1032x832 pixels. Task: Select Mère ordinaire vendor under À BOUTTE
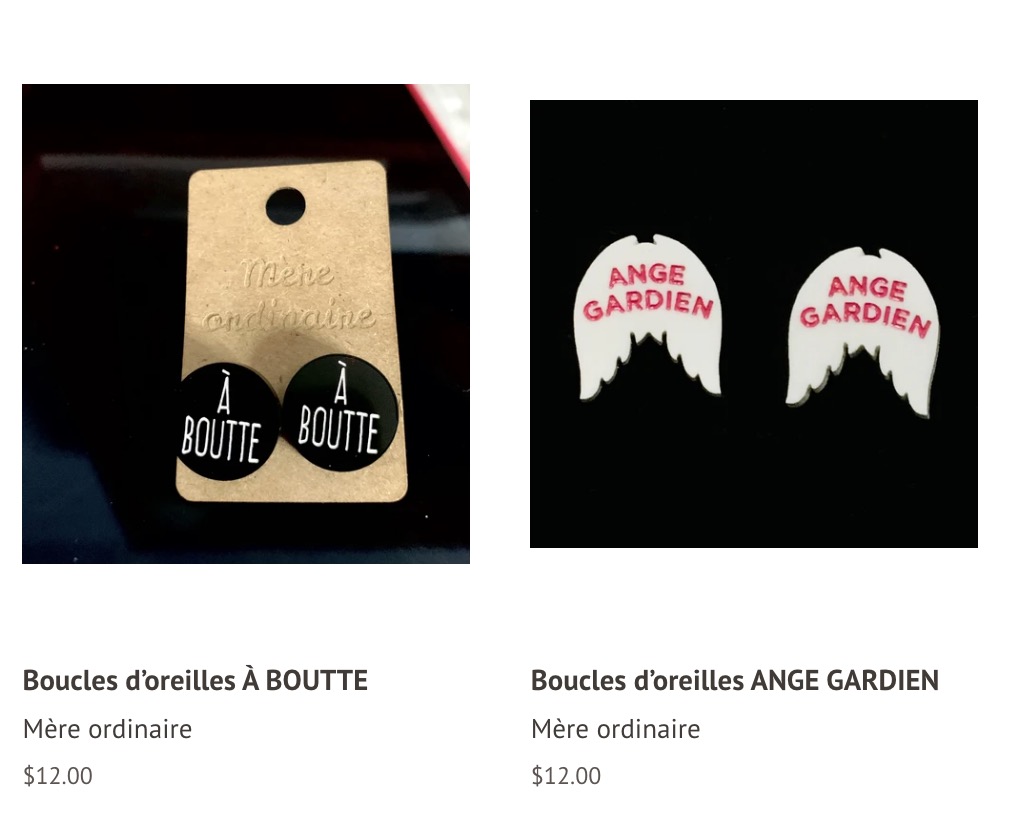click(107, 729)
